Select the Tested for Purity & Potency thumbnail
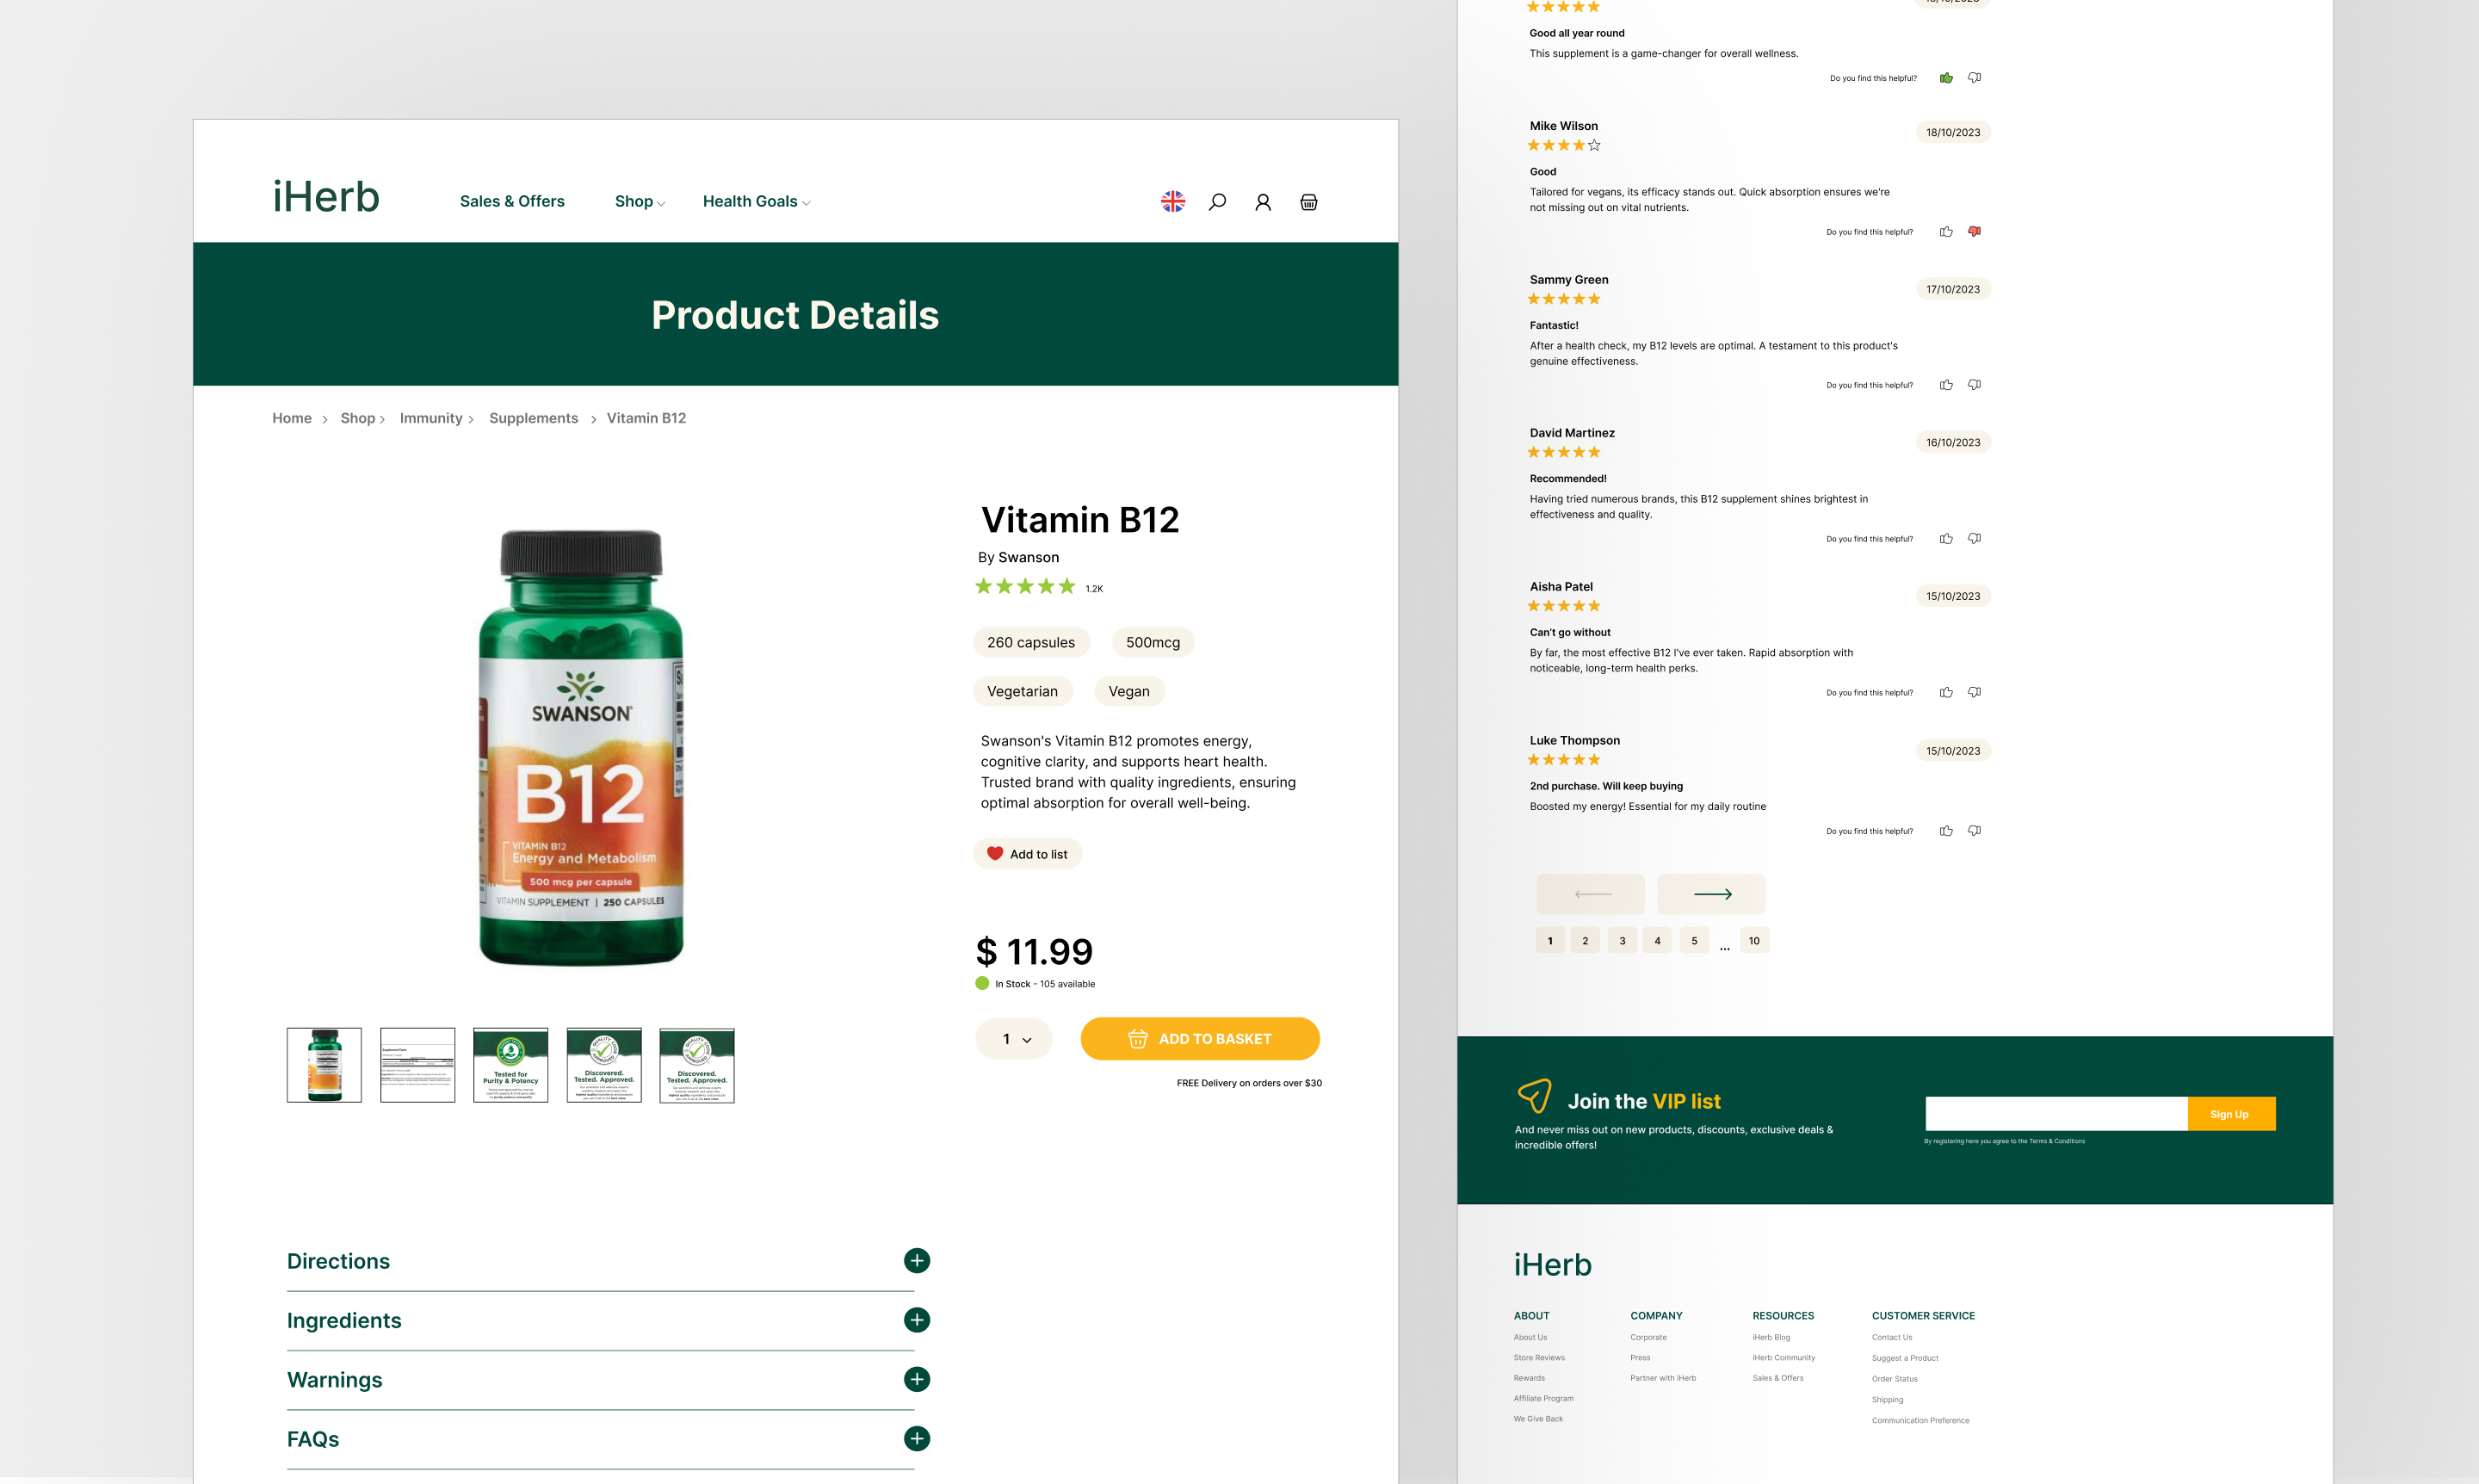This screenshot has width=2479, height=1484. (511, 1066)
